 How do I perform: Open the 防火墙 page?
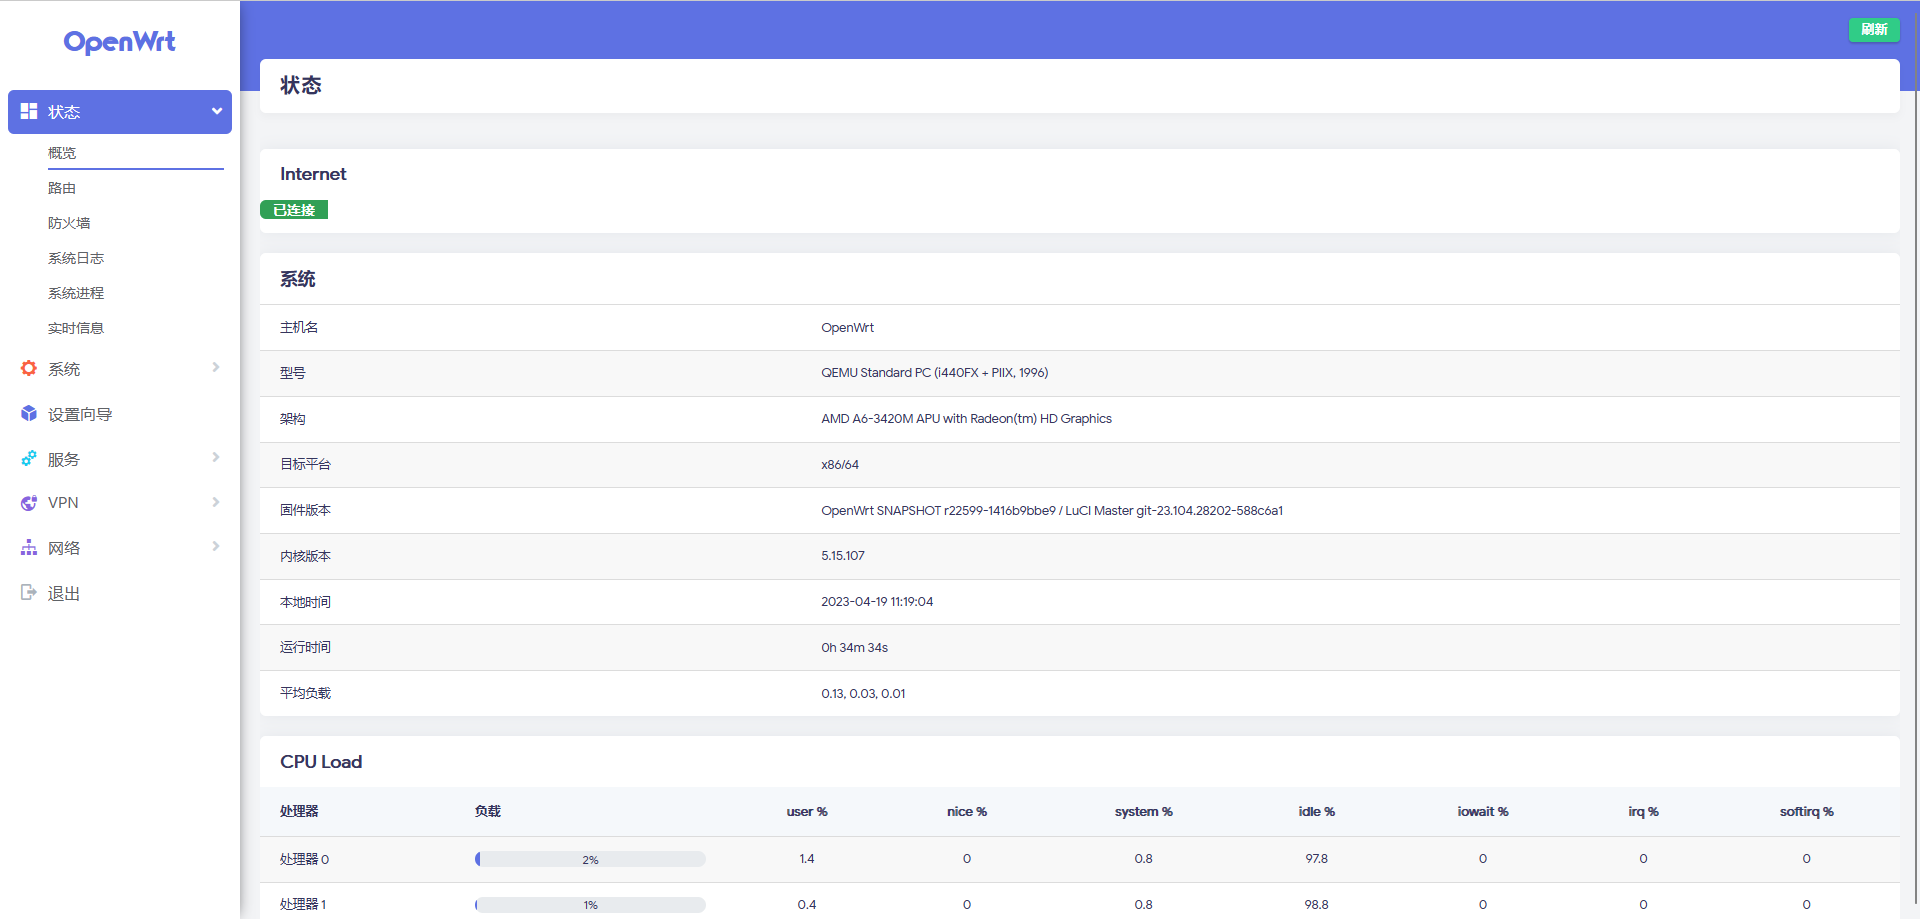70,222
